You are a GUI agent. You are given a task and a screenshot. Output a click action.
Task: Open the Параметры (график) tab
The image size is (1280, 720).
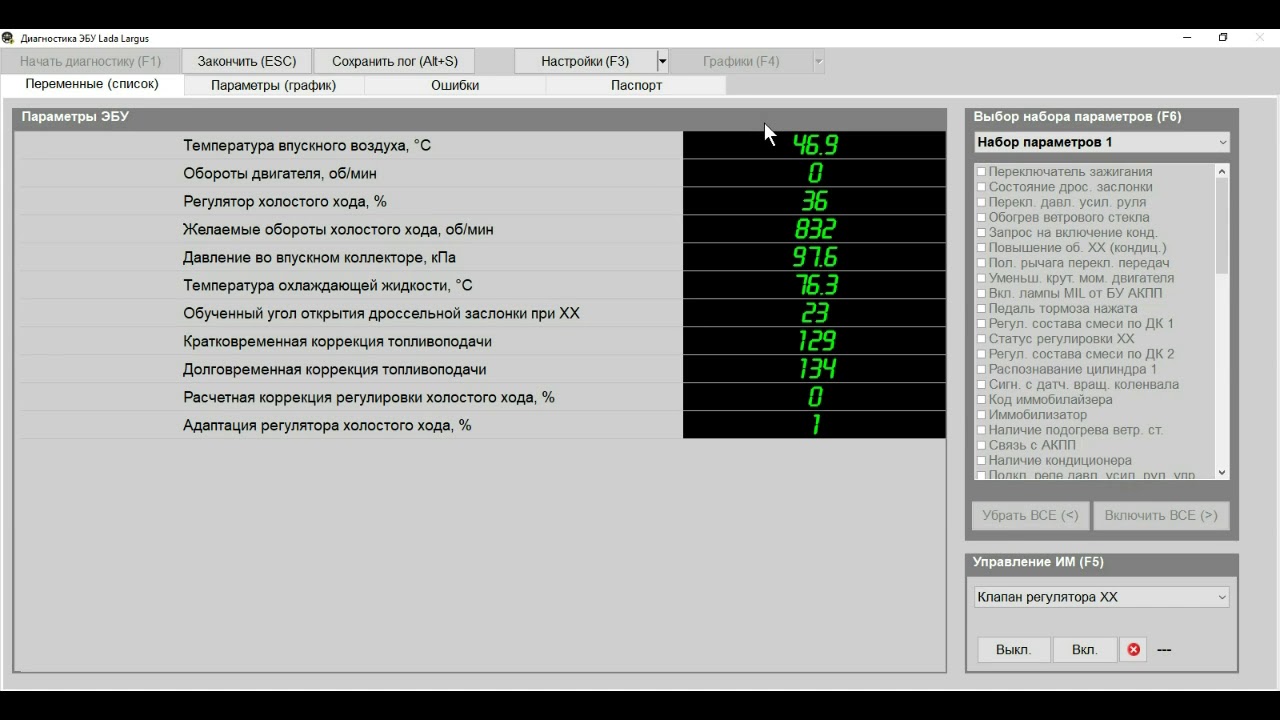point(273,85)
